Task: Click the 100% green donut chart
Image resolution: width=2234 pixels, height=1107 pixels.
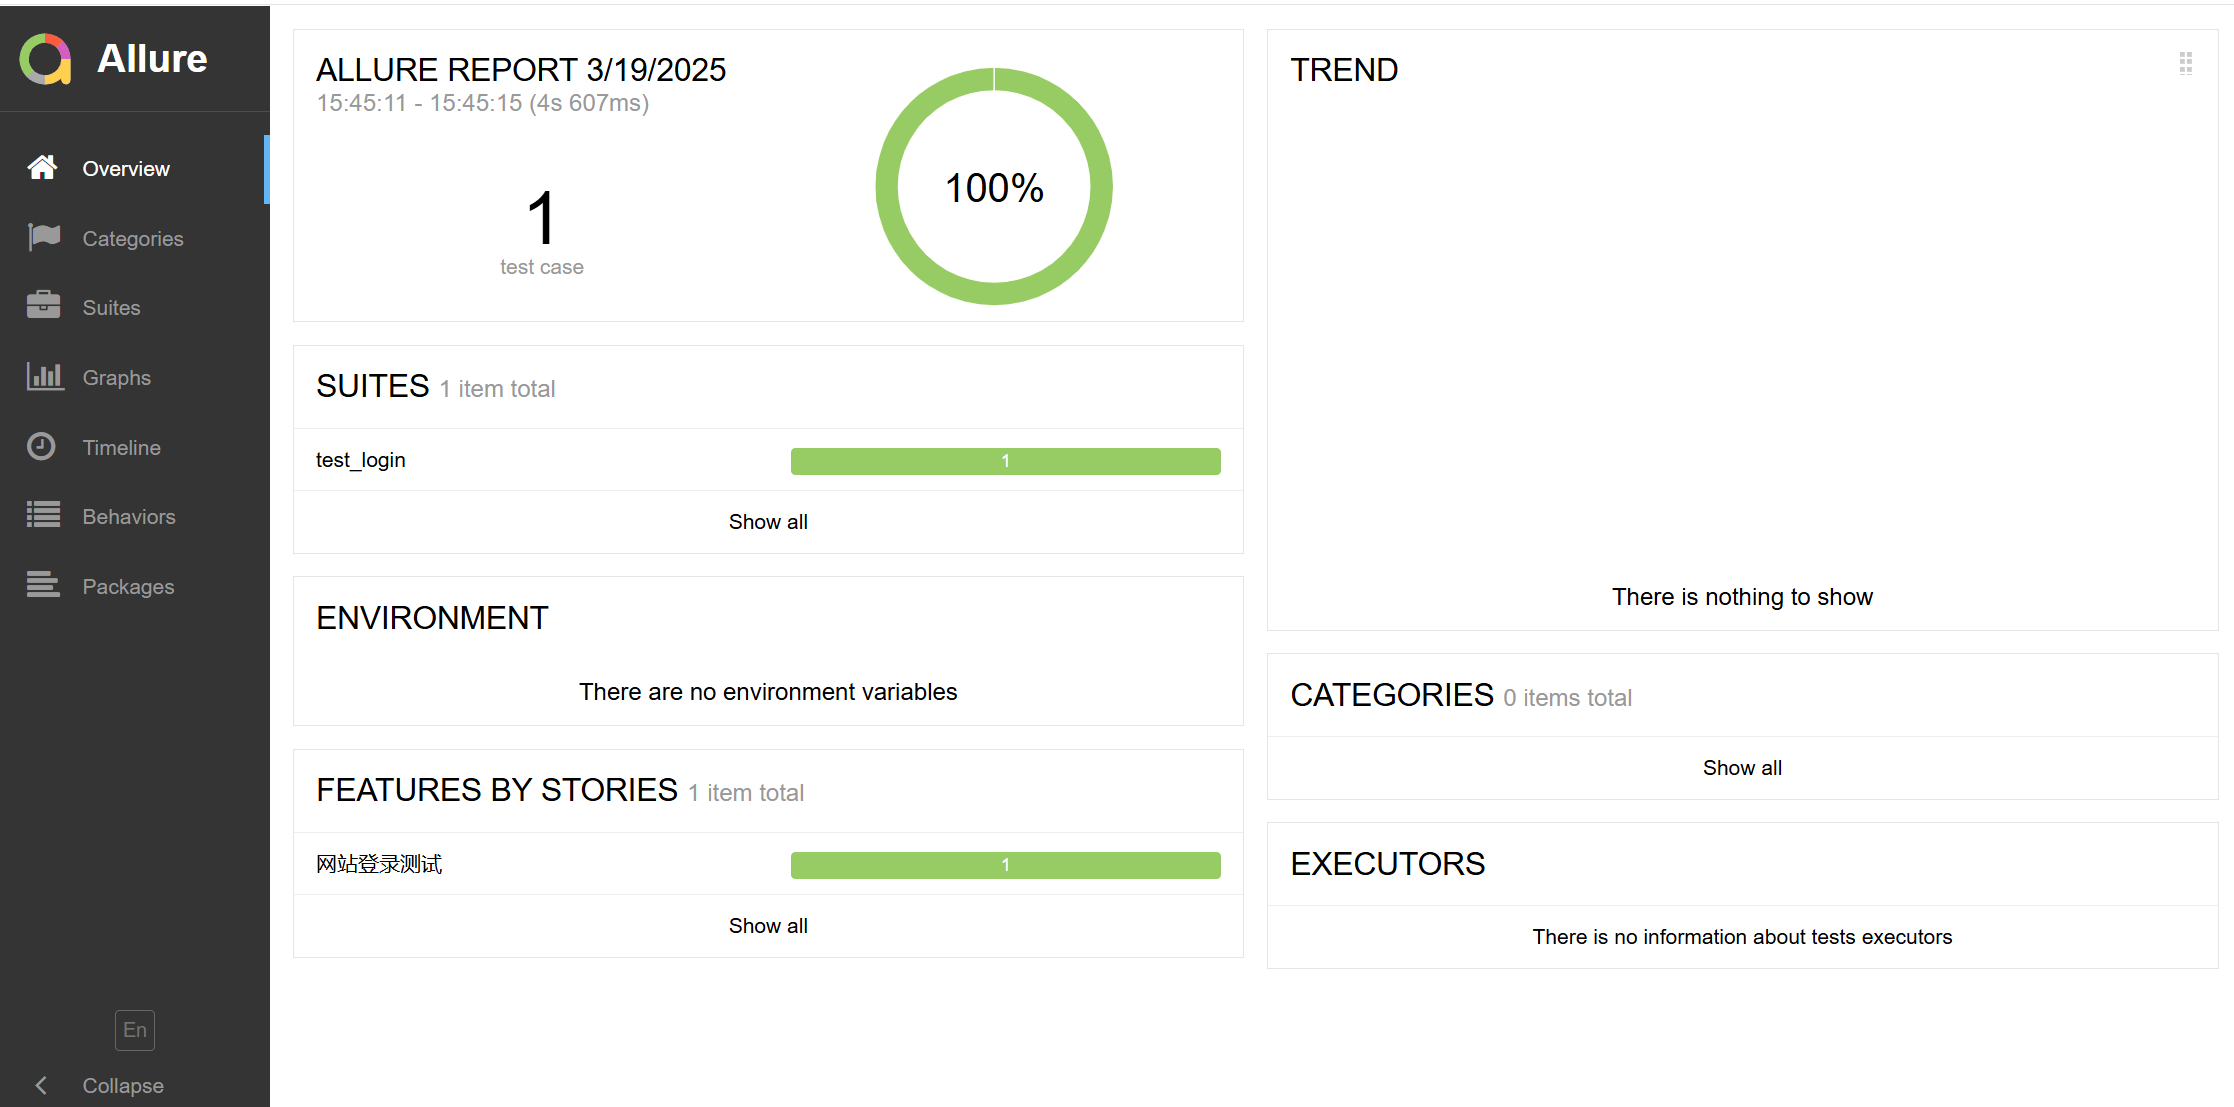Action: tap(994, 187)
